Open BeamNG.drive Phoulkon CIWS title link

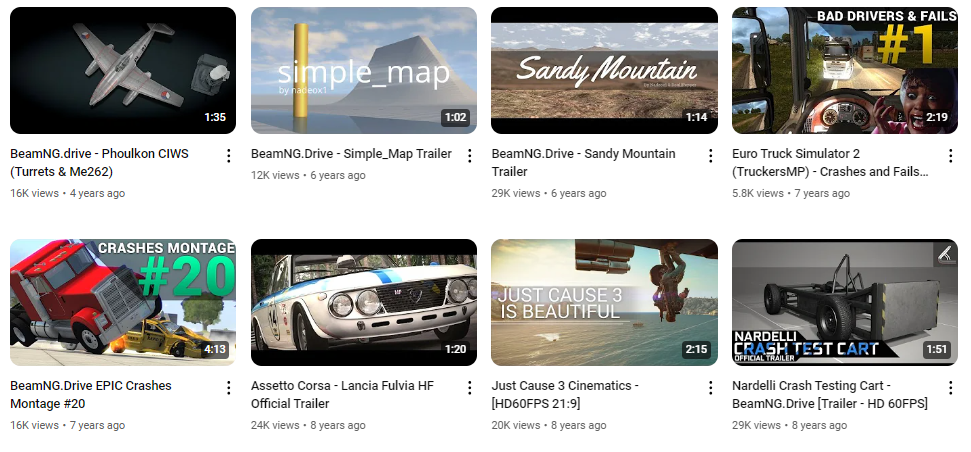coord(99,162)
